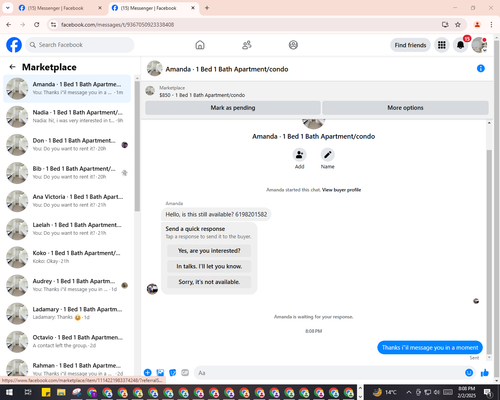Click the Search Facebook field

(80, 45)
